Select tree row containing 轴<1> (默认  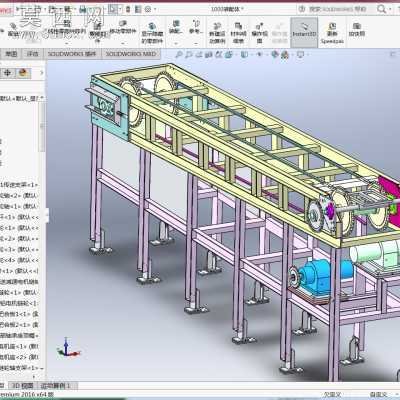[19, 206]
